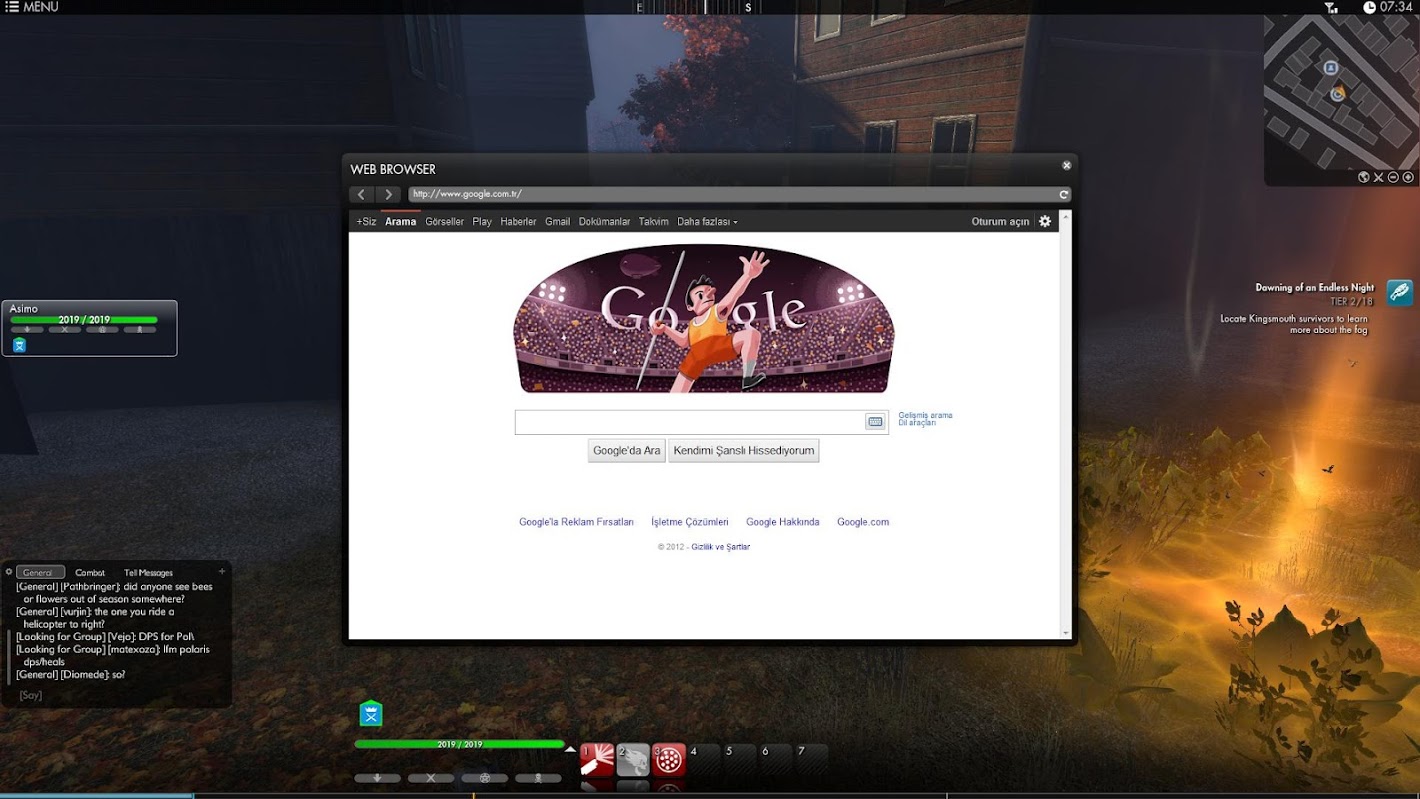Click faction buff icon above player health bar
1420x799 pixels.
371,713
